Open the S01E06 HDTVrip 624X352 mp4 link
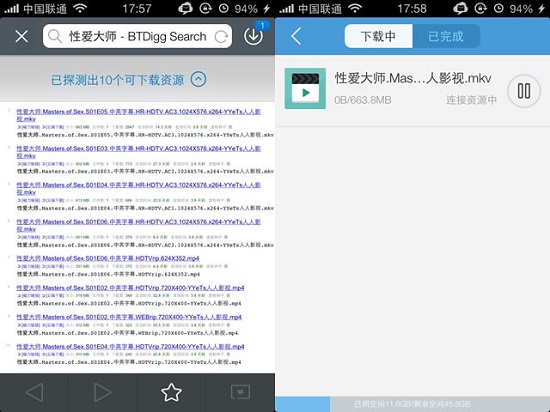Viewport: 550px width, 412px height. pyautogui.click(x=108, y=258)
